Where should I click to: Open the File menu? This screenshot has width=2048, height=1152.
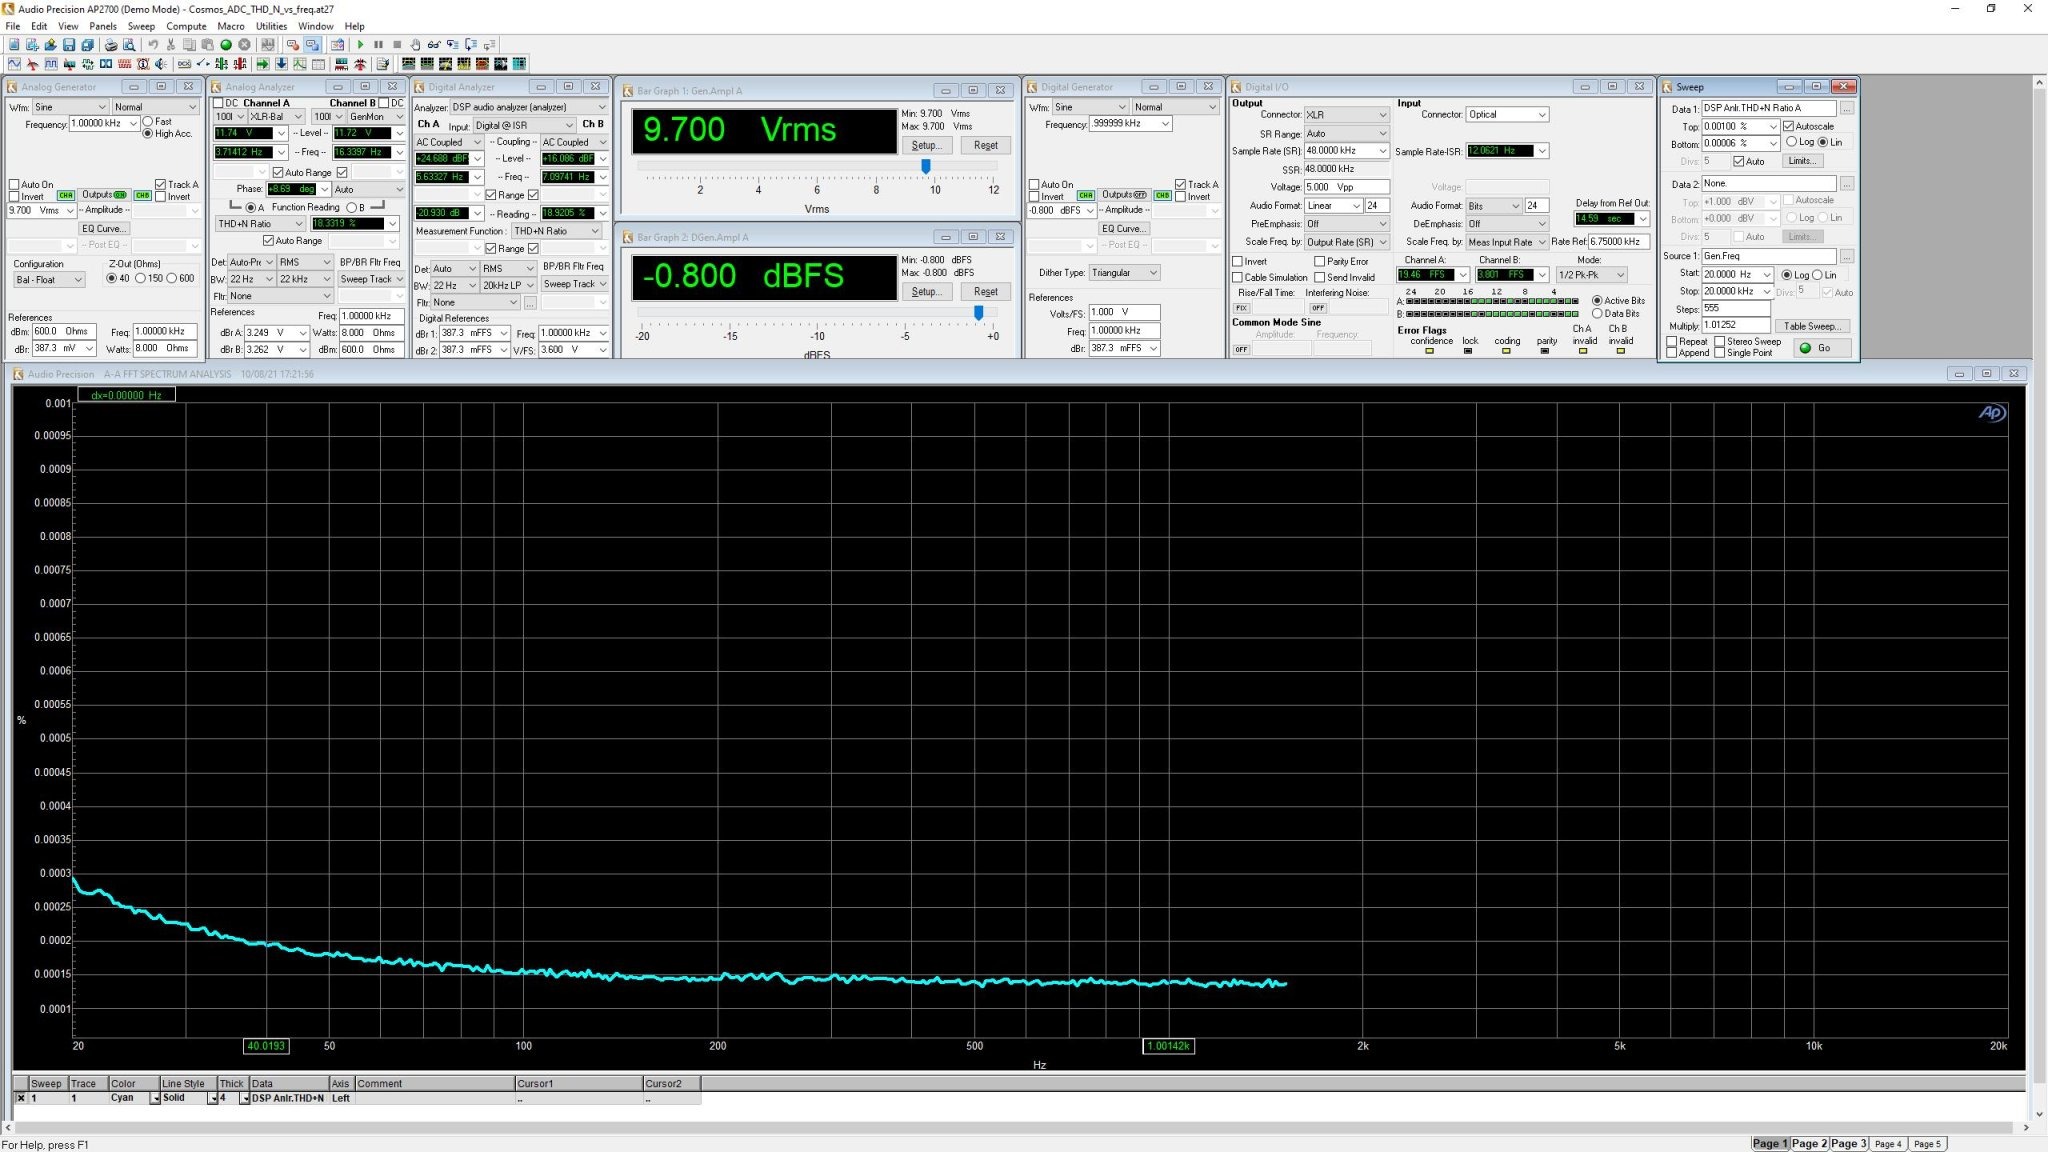(13, 26)
